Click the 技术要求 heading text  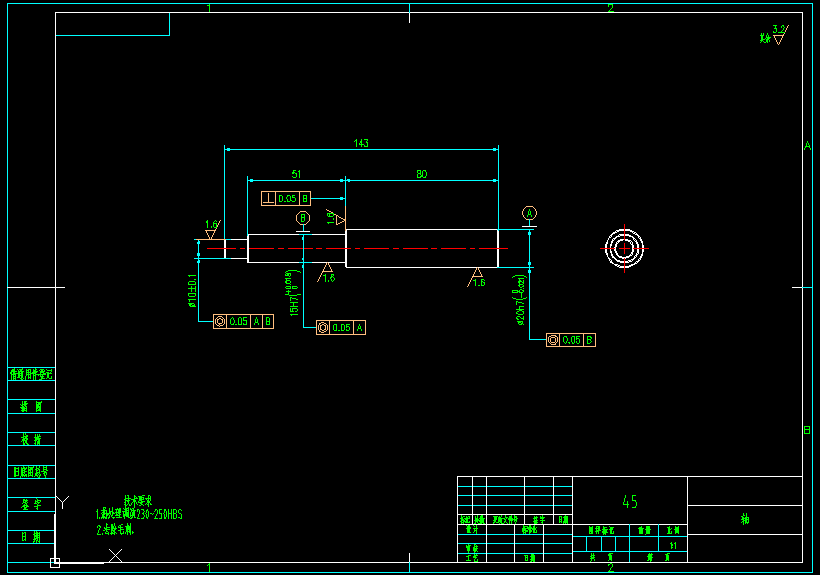(138, 500)
